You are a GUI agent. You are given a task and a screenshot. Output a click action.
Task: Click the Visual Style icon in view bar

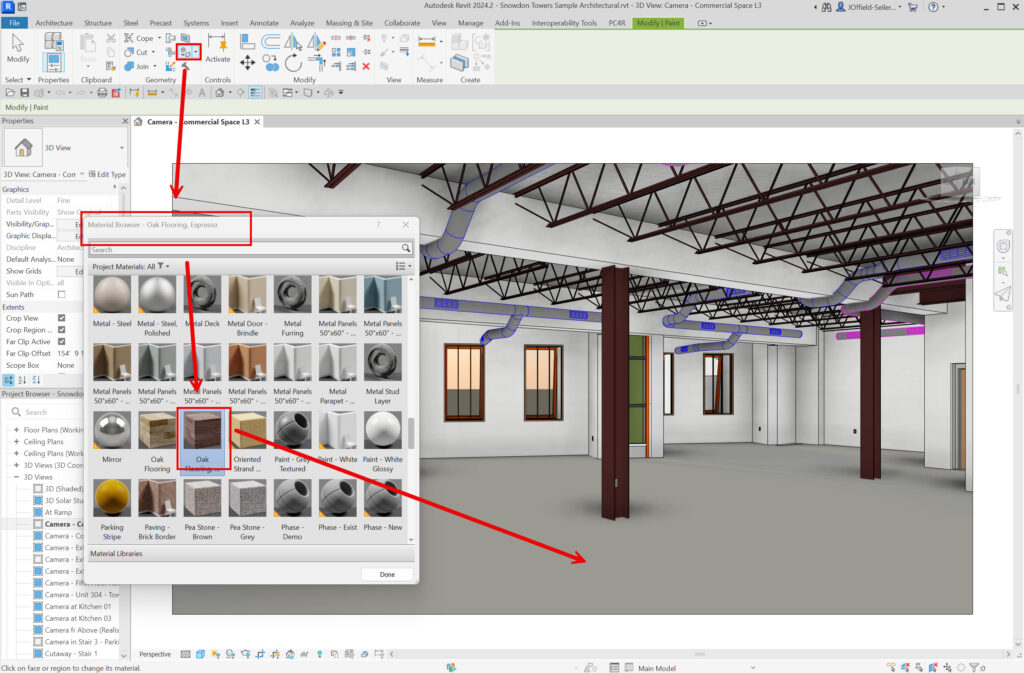pos(200,653)
